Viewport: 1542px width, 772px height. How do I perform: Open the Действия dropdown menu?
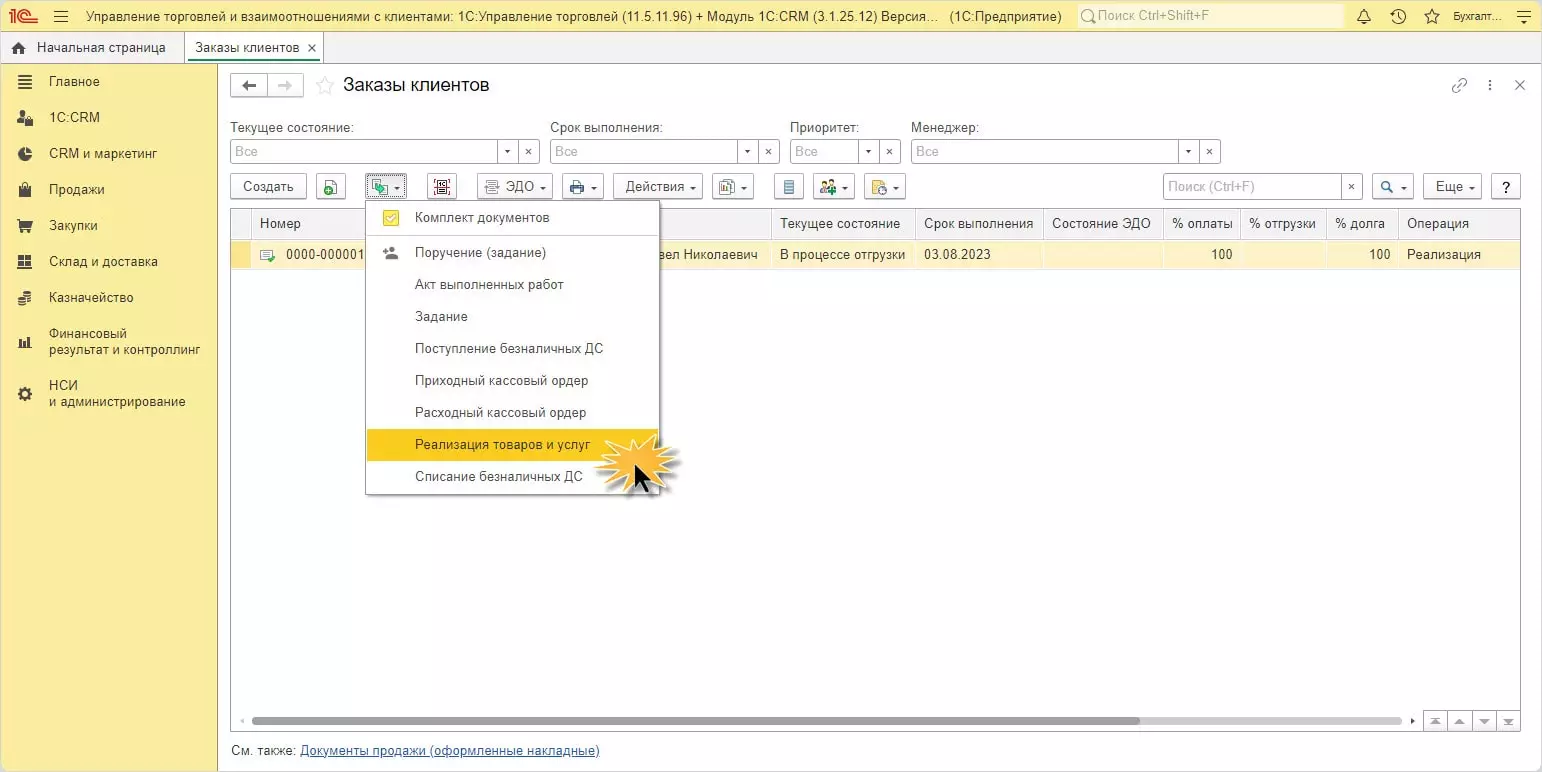pos(658,187)
